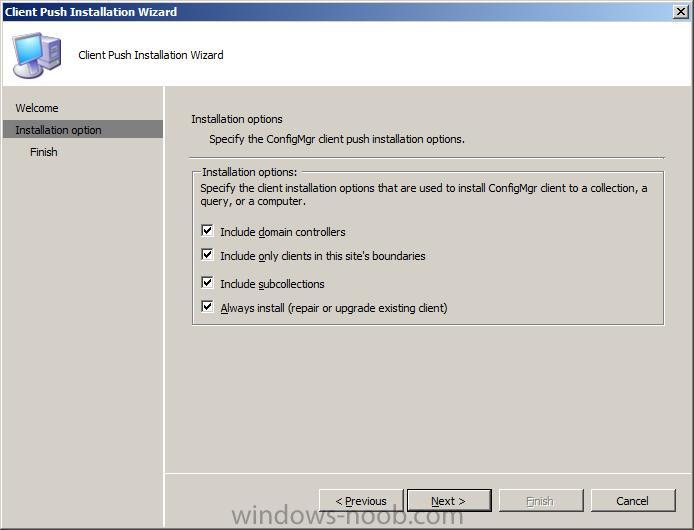Select the Installation option step in sidebar
694x530 pixels.
click(83, 130)
